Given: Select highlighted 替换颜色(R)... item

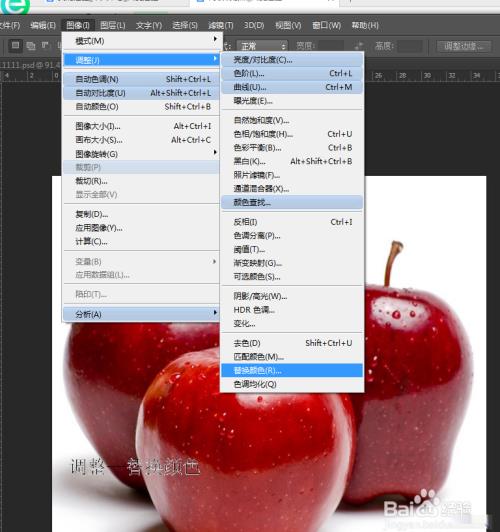Looking at the screenshot, I should tap(292, 370).
